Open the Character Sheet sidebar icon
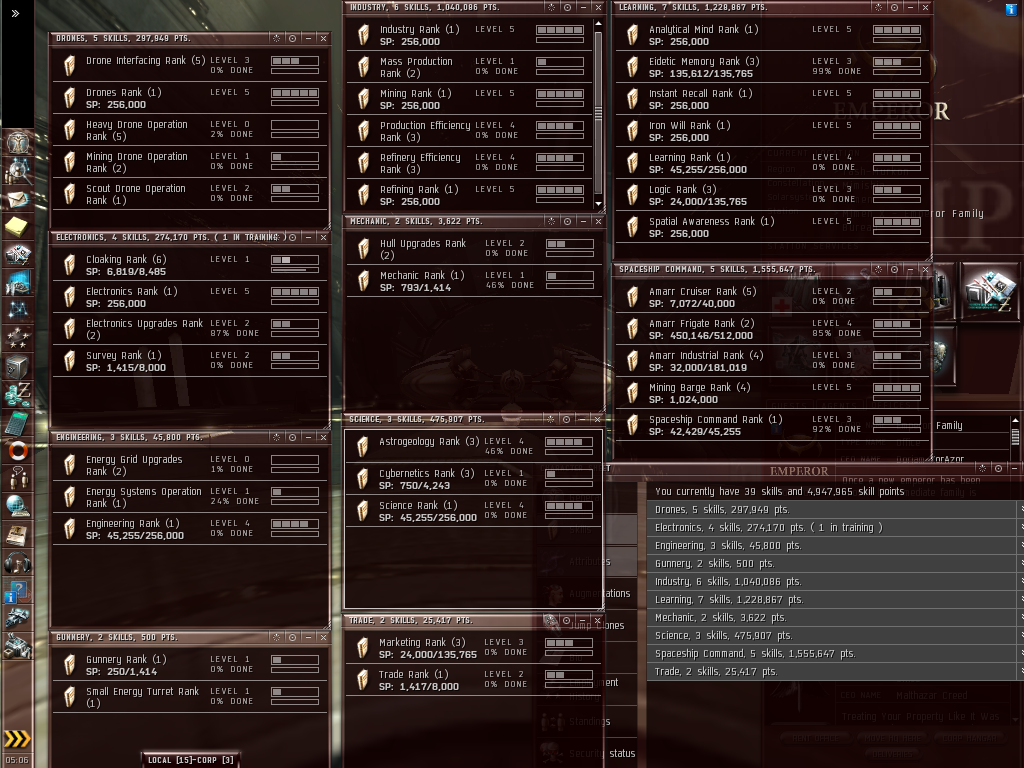 pyautogui.click(x=17, y=142)
